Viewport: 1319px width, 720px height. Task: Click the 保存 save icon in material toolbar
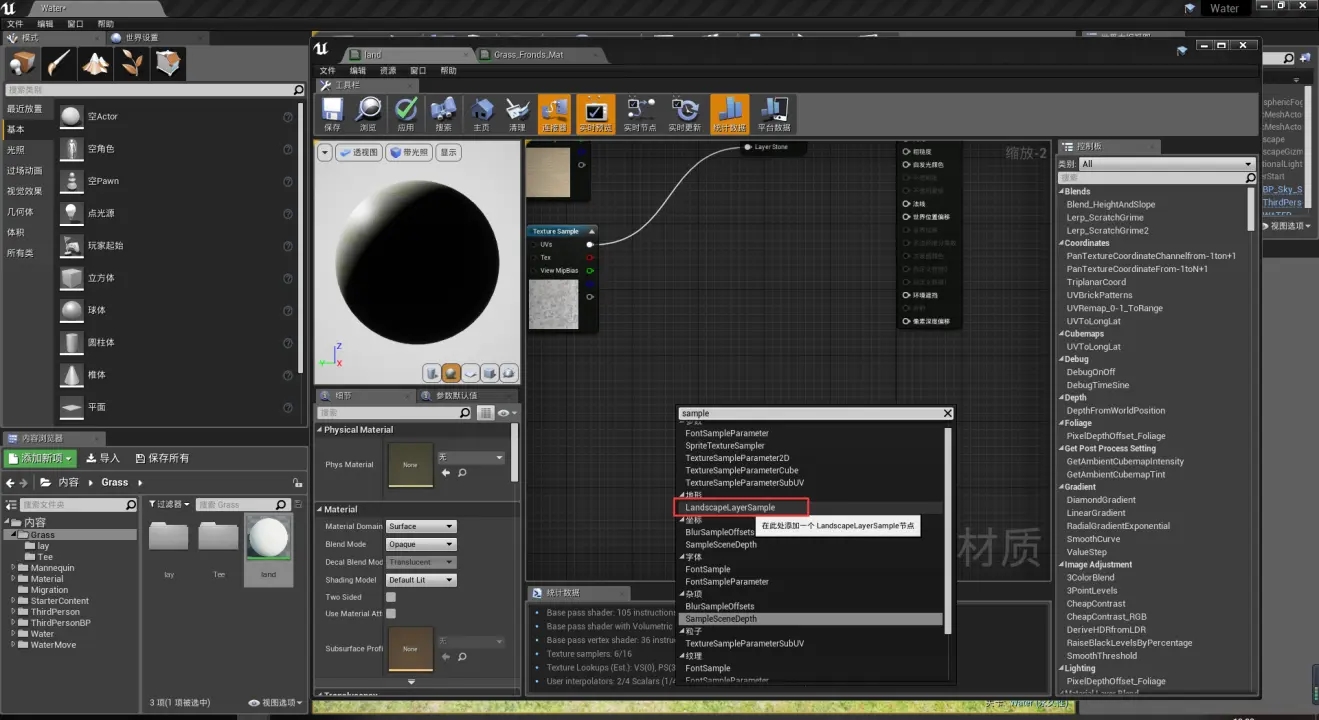[x=333, y=110]
